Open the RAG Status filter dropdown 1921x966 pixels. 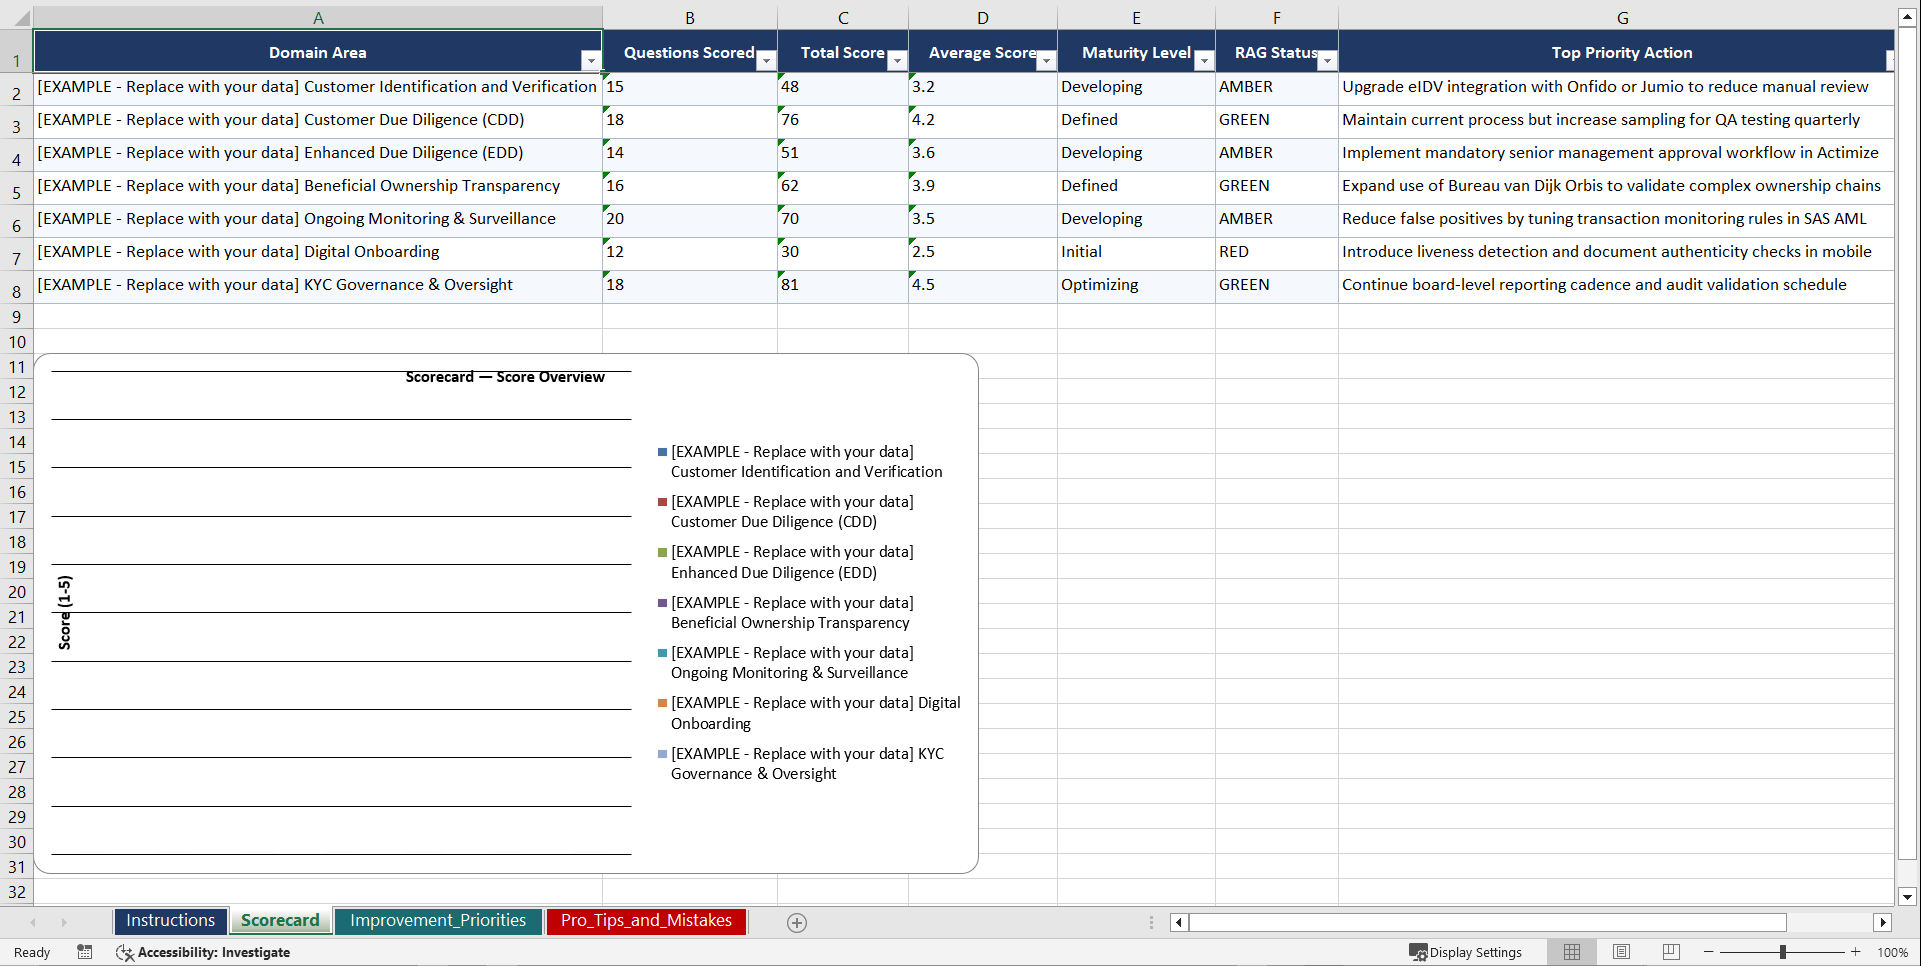click(1327, 61)
